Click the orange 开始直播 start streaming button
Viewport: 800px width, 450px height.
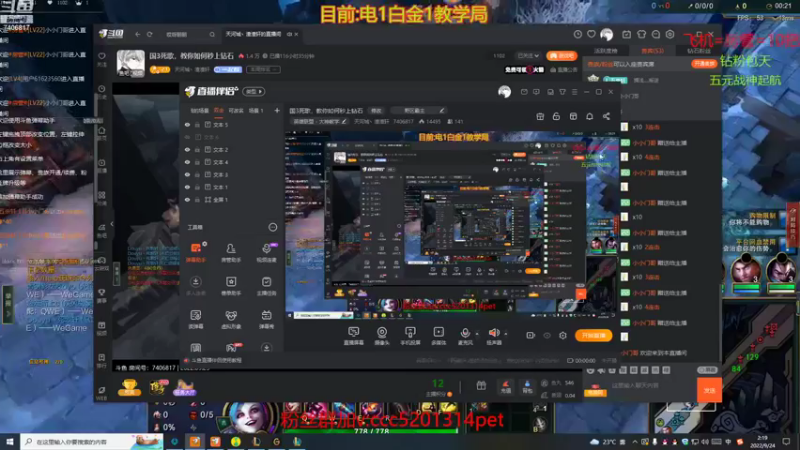593,336
